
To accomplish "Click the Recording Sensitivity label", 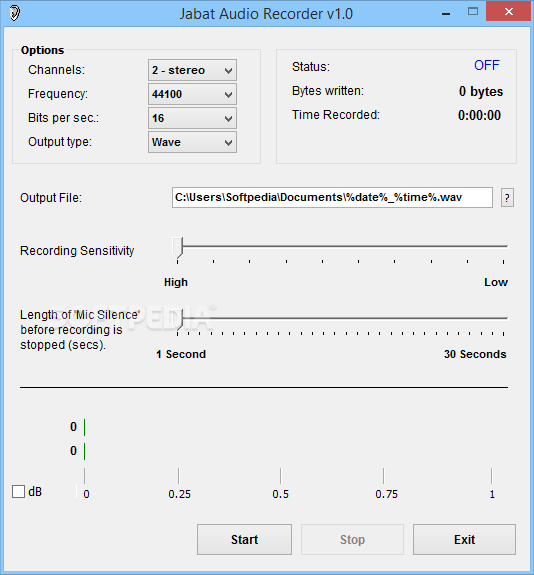I will 77,251.
